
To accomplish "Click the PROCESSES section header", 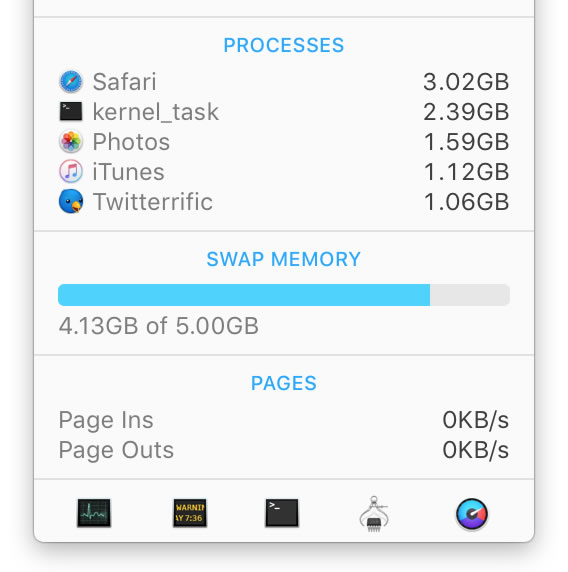I will click(284, 45).
